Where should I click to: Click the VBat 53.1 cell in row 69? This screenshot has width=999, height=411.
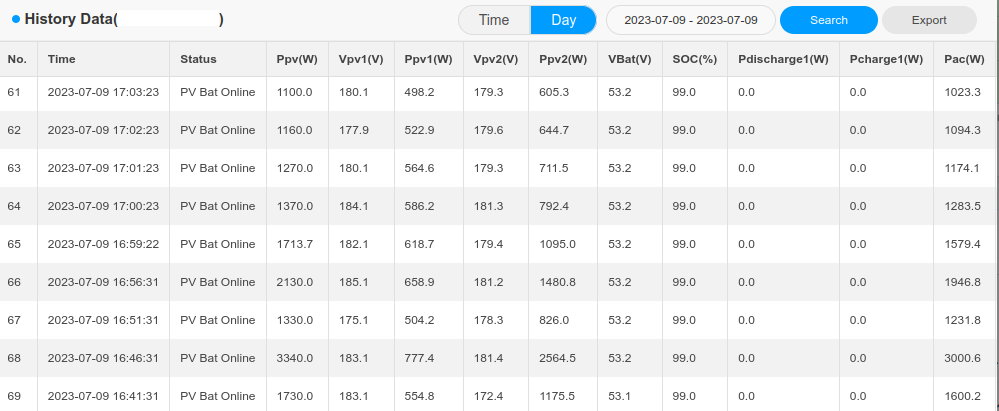(x=619, y=396)
